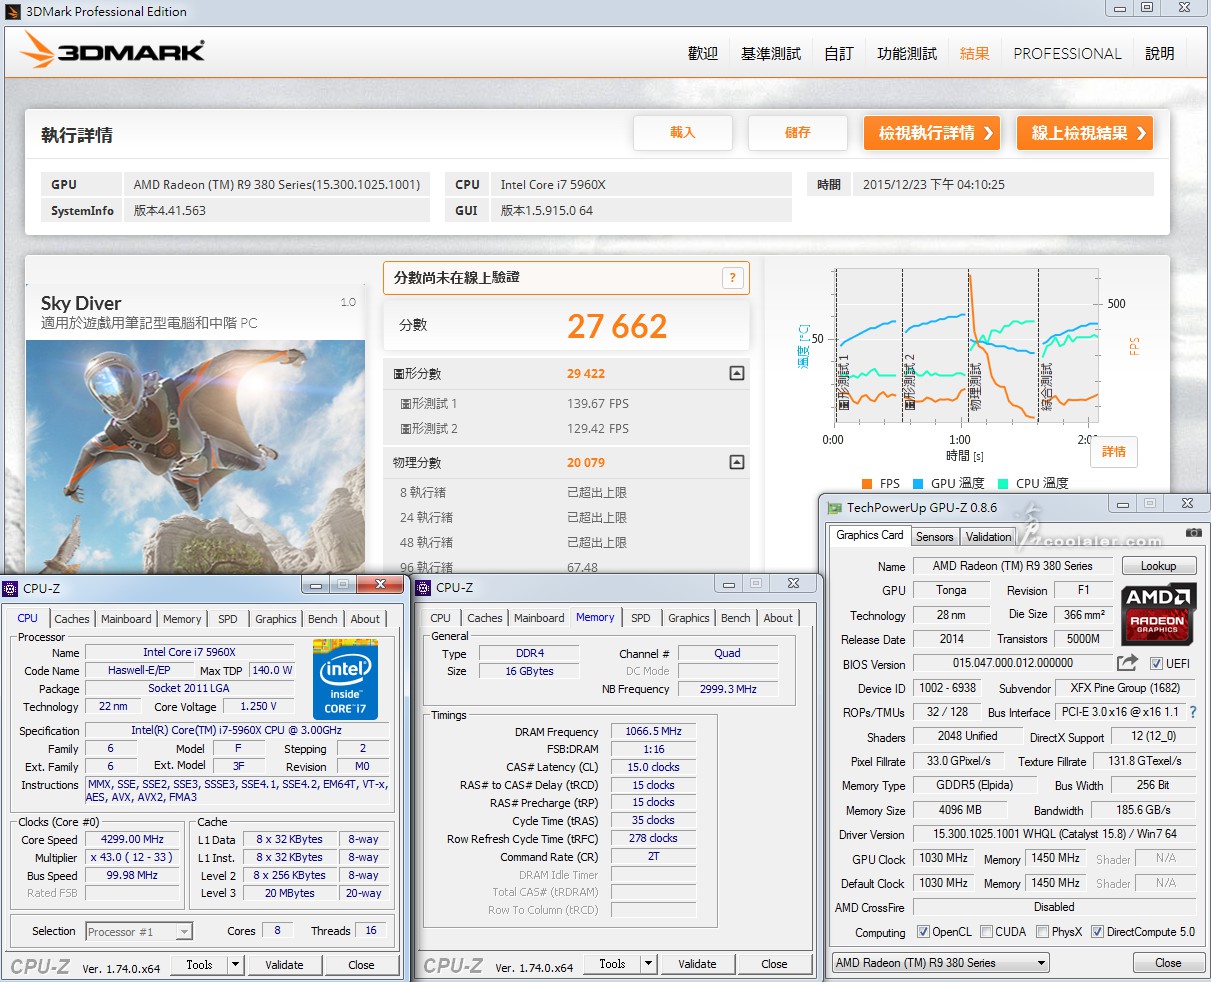Click the 圖形測試 1 row showing 139.67 FPS

[x=566, y=404]
